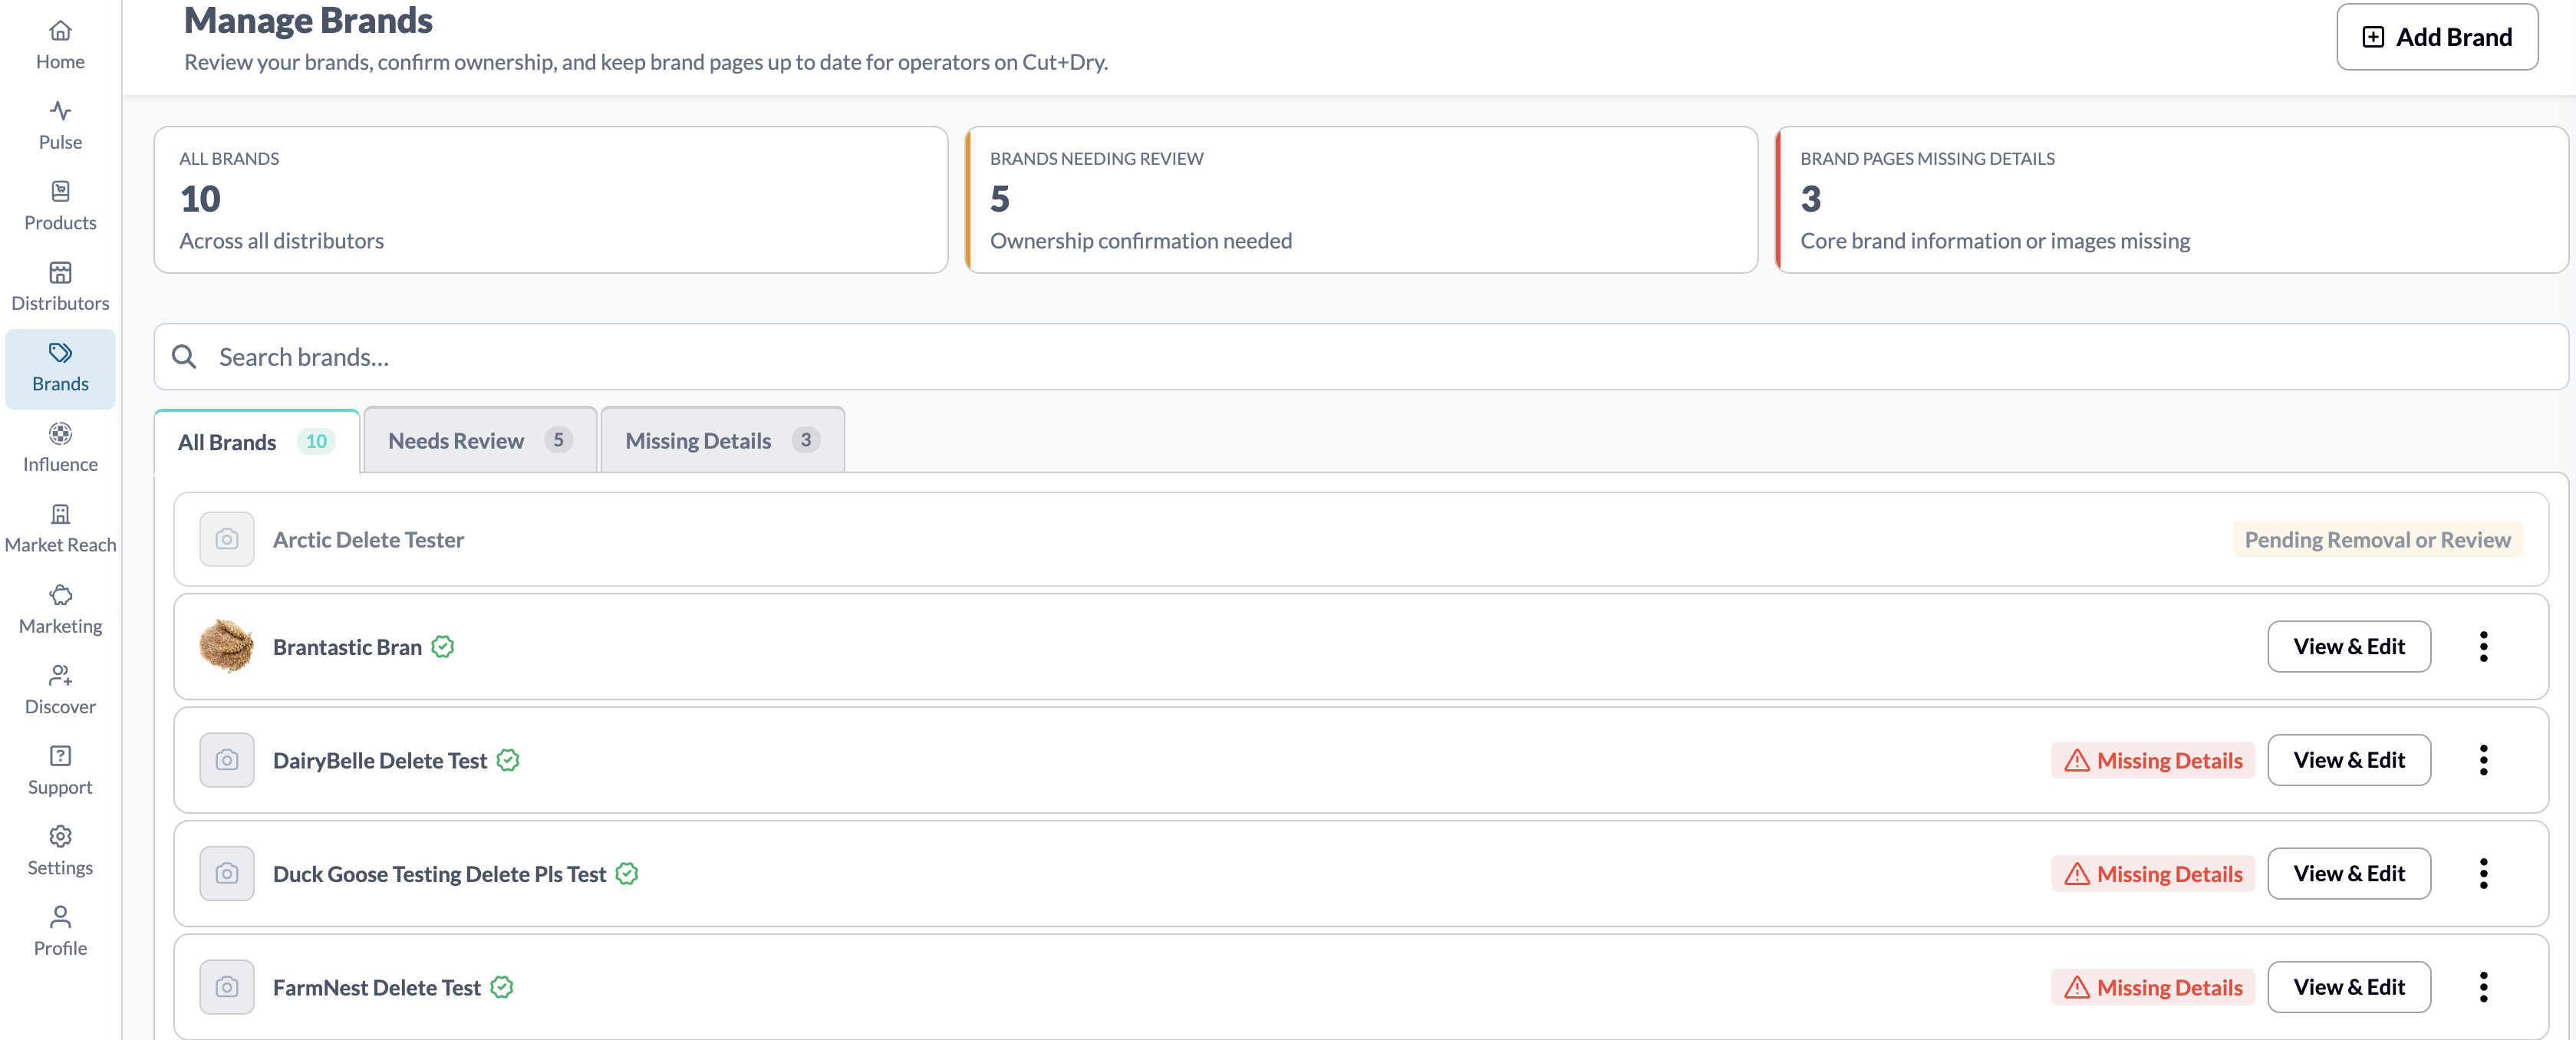Click the Brantastic Bran brand name
Image resolution: width=2576 pixels, height=1040 pixels.
tap(347, 647)
